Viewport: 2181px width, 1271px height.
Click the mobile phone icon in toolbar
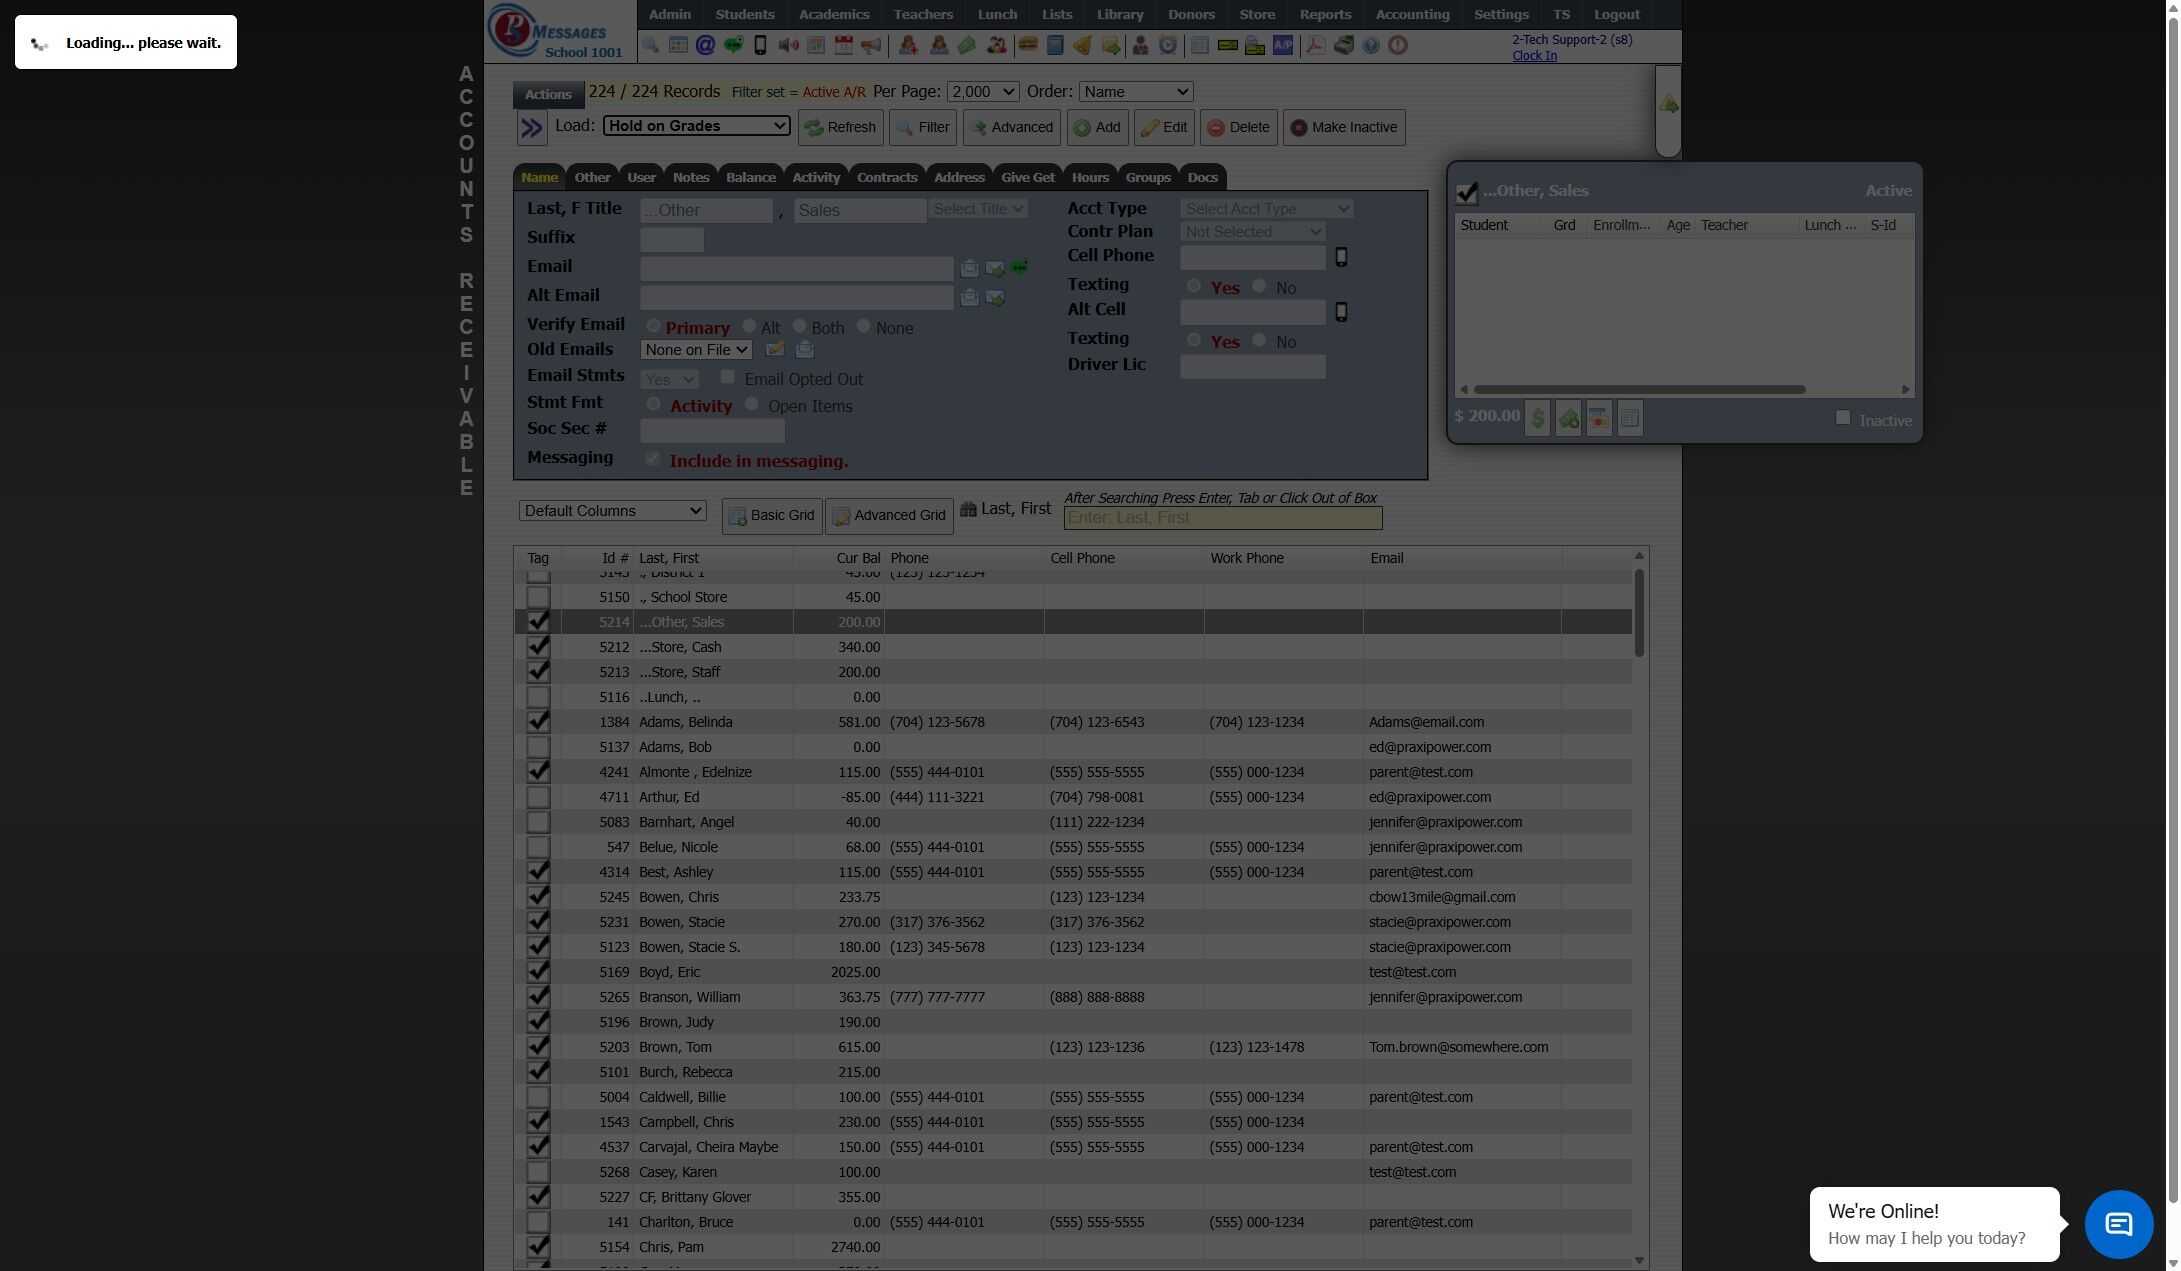pos(760,46)
